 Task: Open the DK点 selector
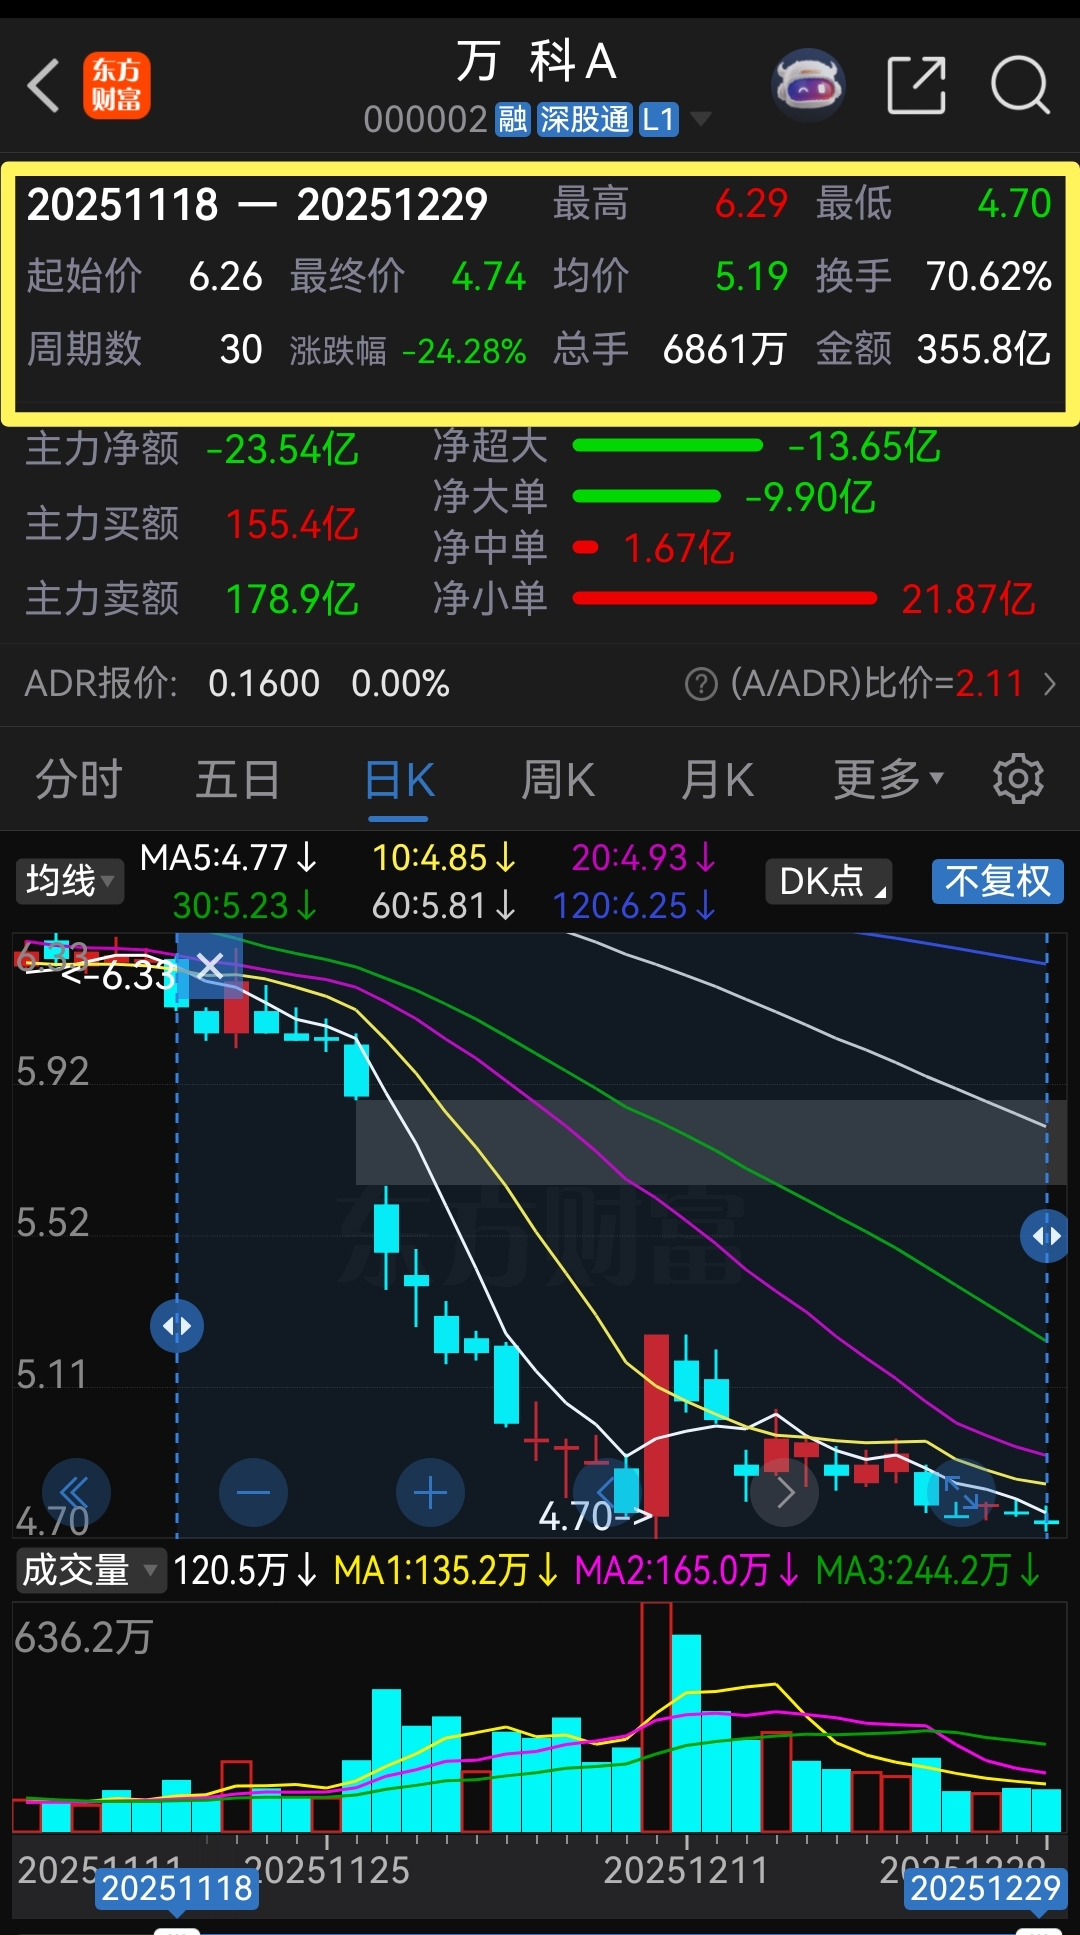click(x=829, y=881)
